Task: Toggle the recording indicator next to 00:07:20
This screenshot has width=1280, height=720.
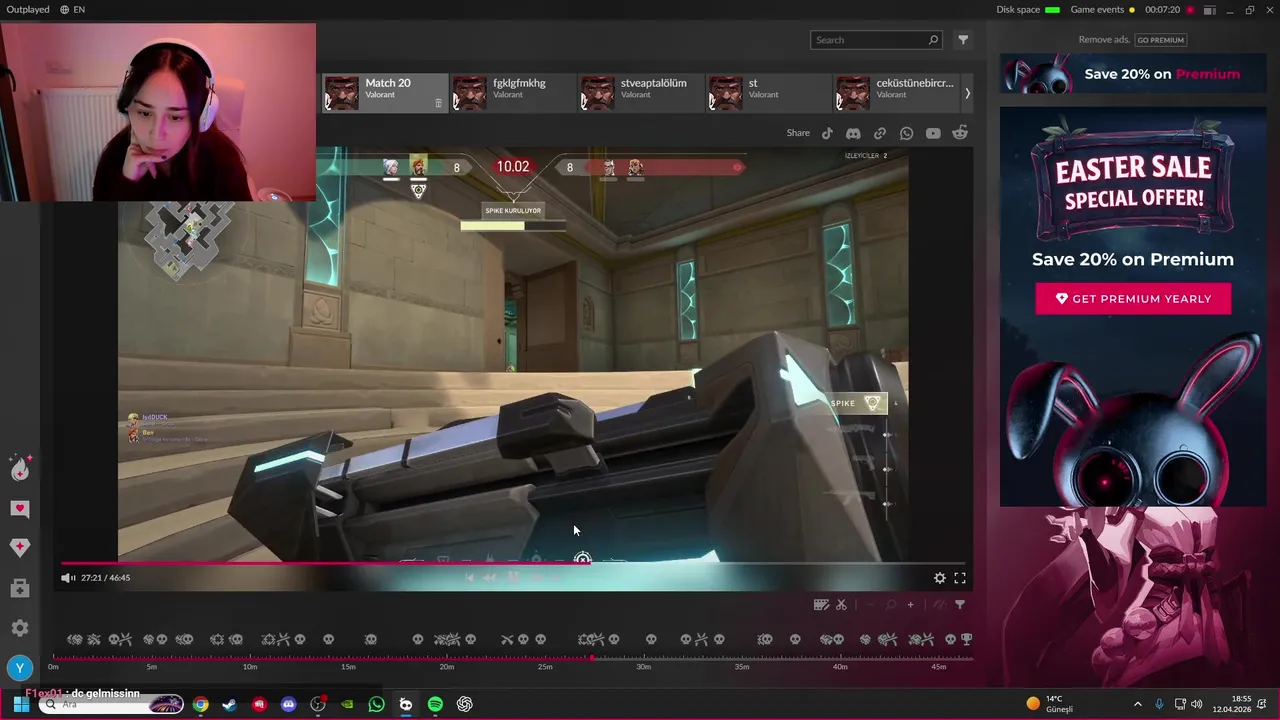Action: (1189, 10)
